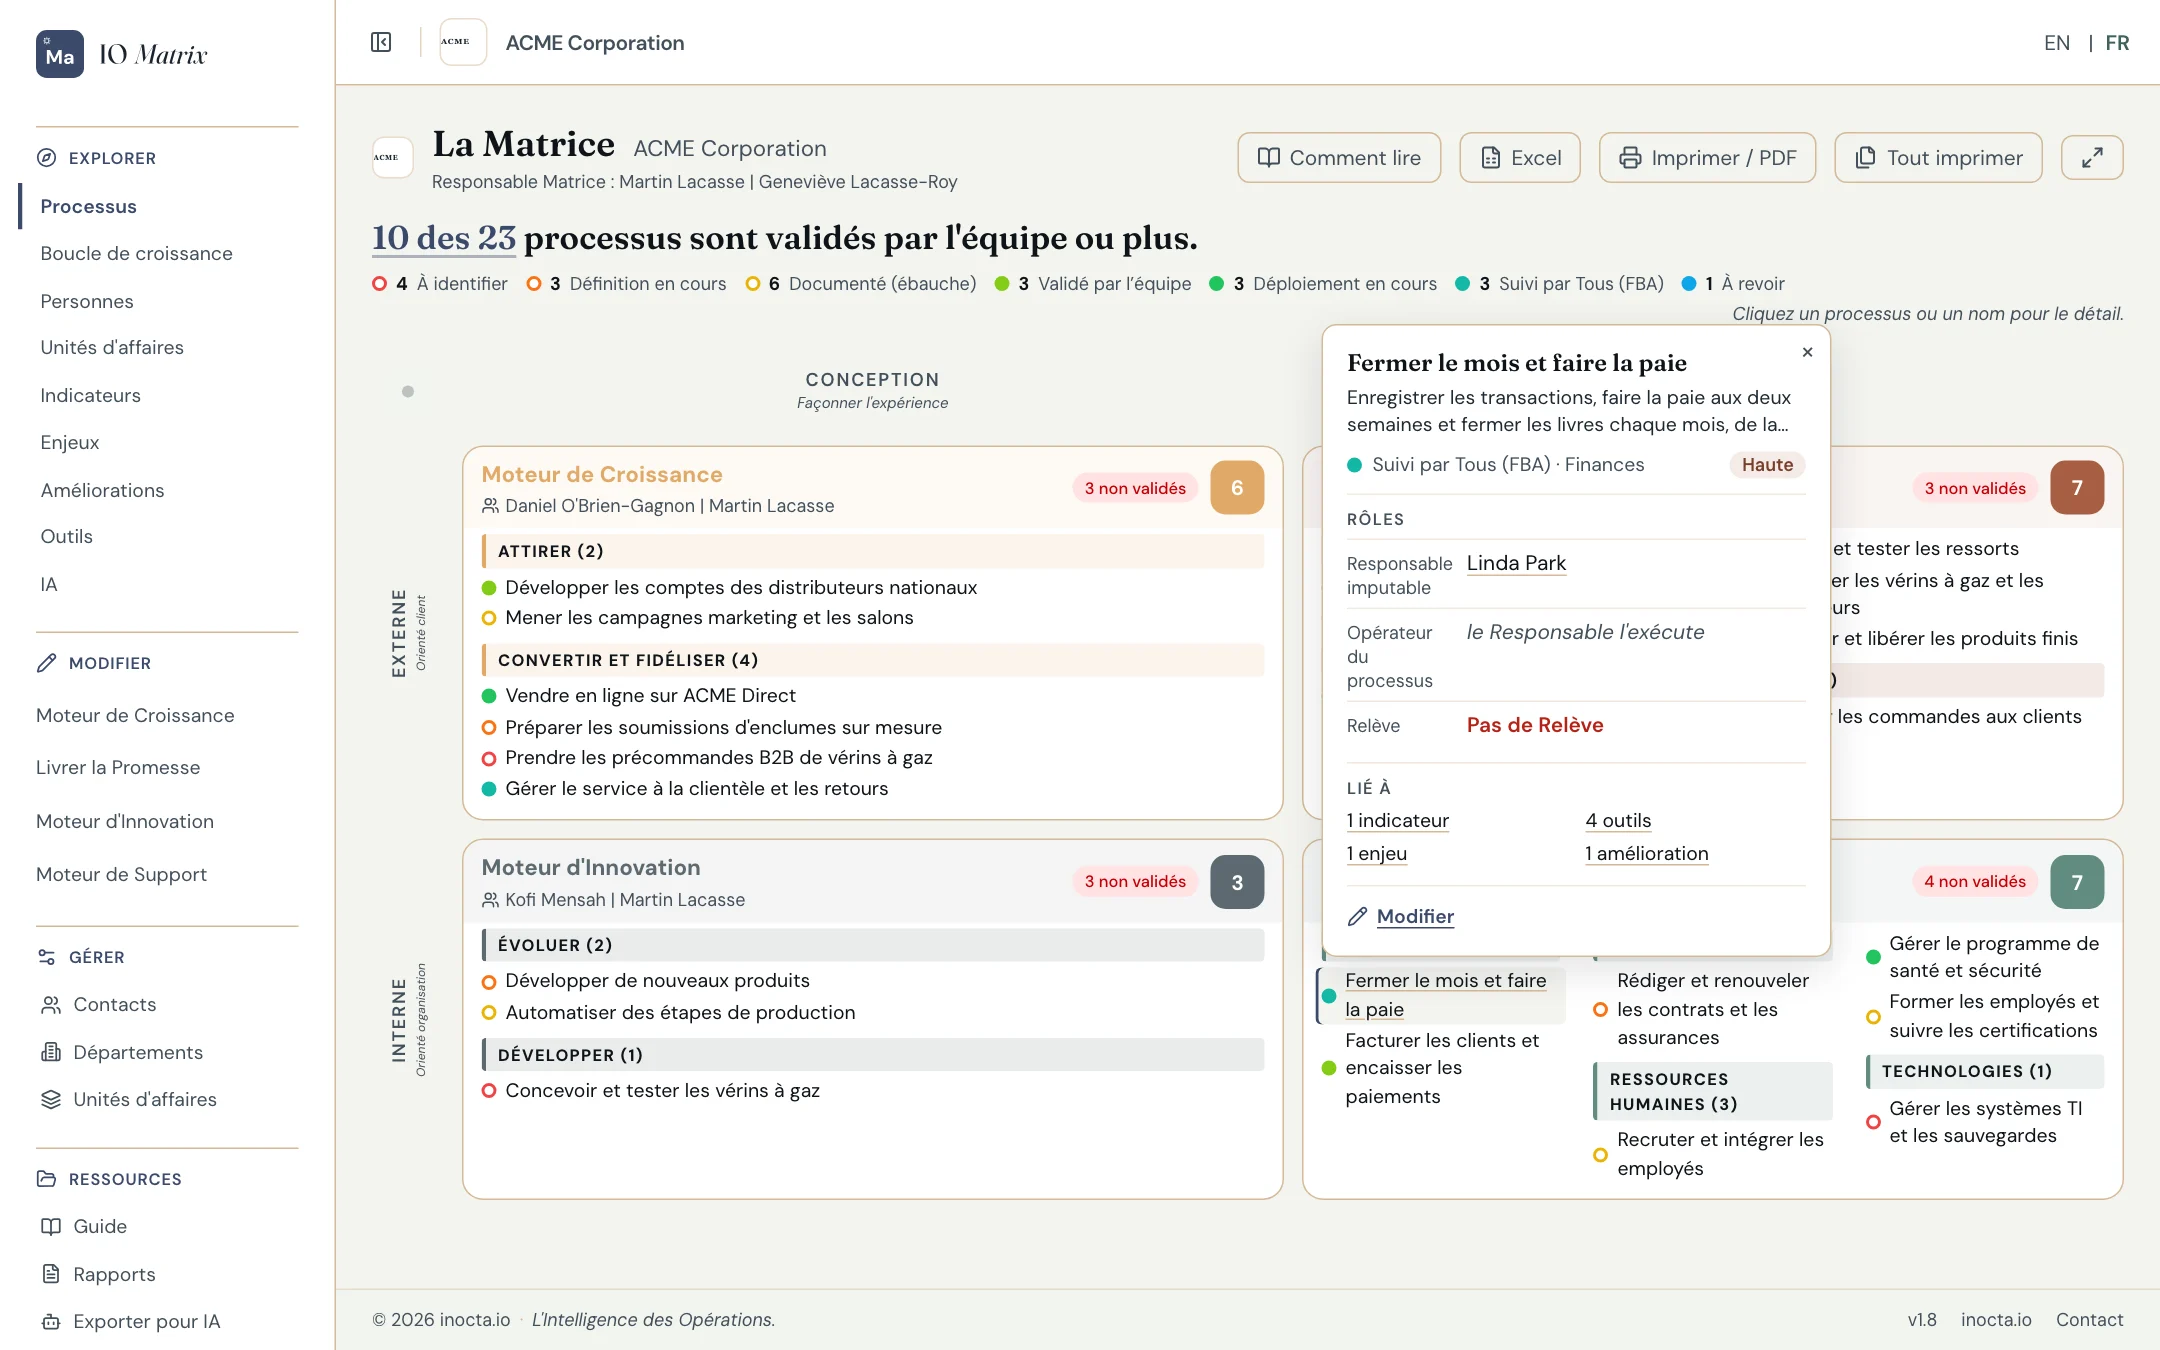Image resolution: width=2160 pixels, height=1350 pixels.
Task: Collapse the sidebar panel icon
Action: tap(381, 42)
